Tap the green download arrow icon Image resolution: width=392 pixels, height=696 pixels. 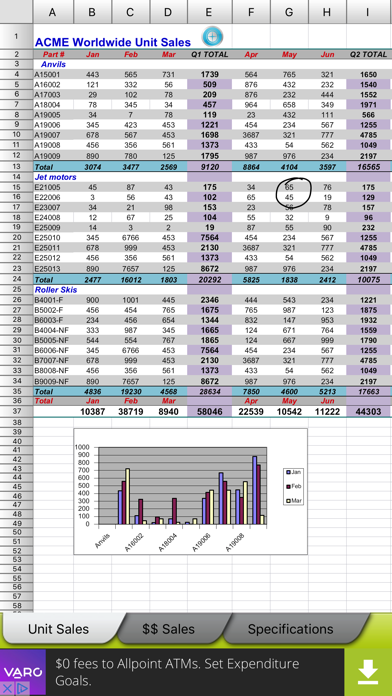[368, 672]
